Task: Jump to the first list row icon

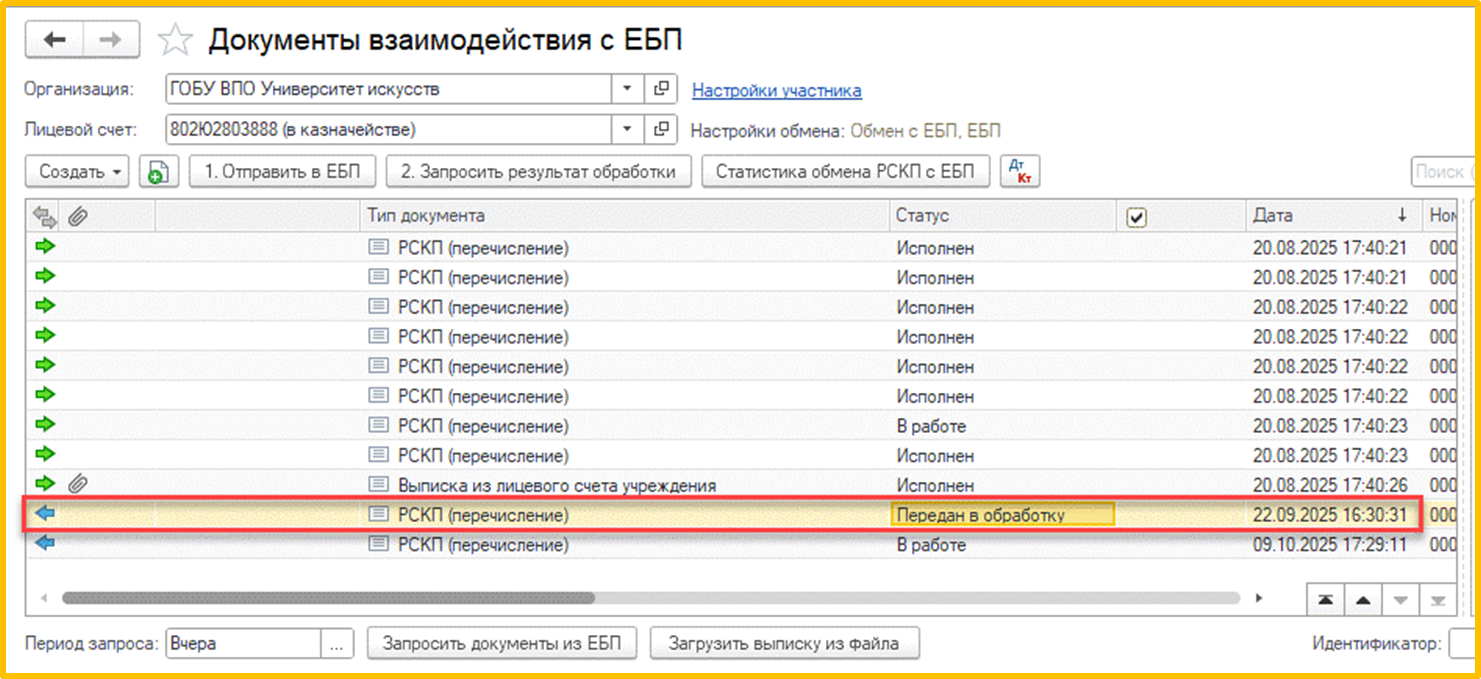Action: point(1325,600)
